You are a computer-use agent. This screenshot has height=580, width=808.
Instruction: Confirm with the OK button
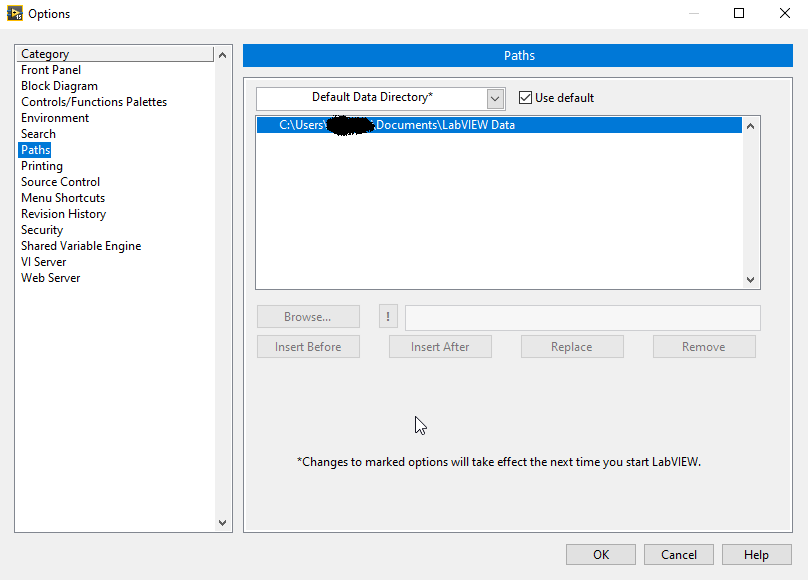point(601,555)
